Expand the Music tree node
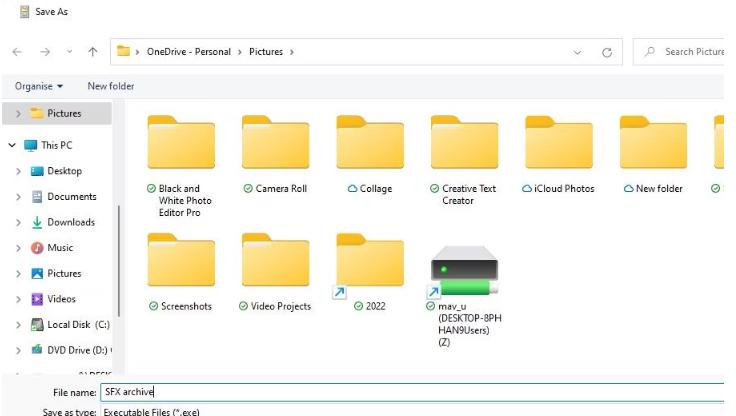 (18, 248)
